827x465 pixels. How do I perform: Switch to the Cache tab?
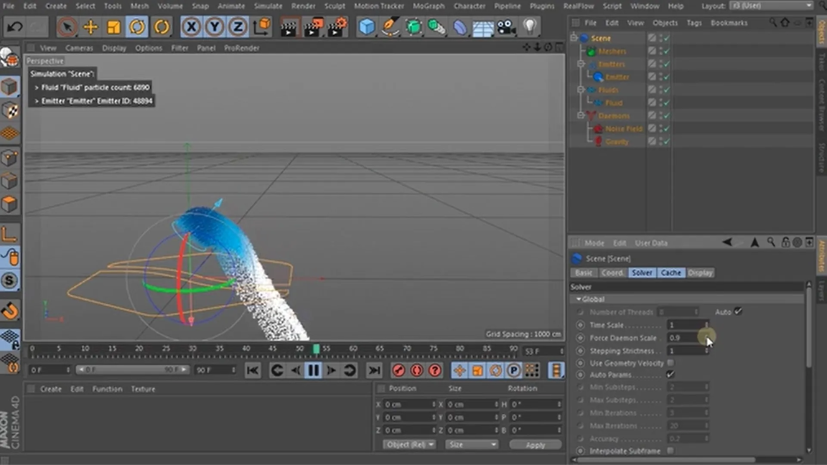[x=671, y=272]
